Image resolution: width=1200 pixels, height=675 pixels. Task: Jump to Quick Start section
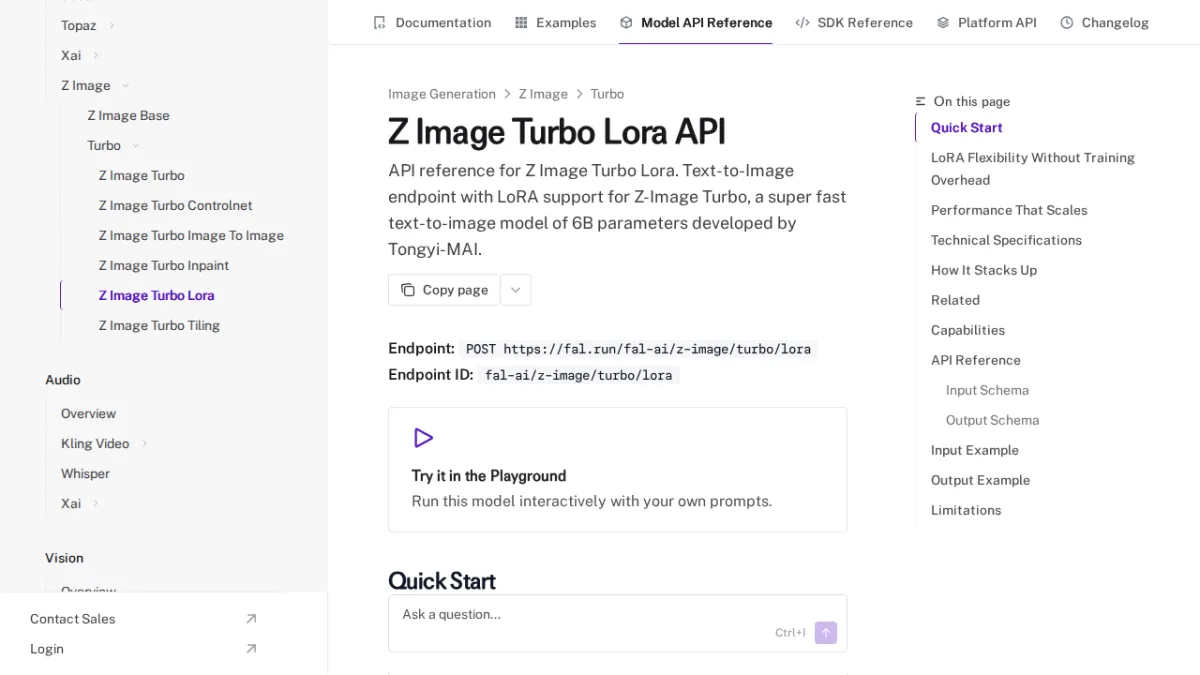coord(966,127)
